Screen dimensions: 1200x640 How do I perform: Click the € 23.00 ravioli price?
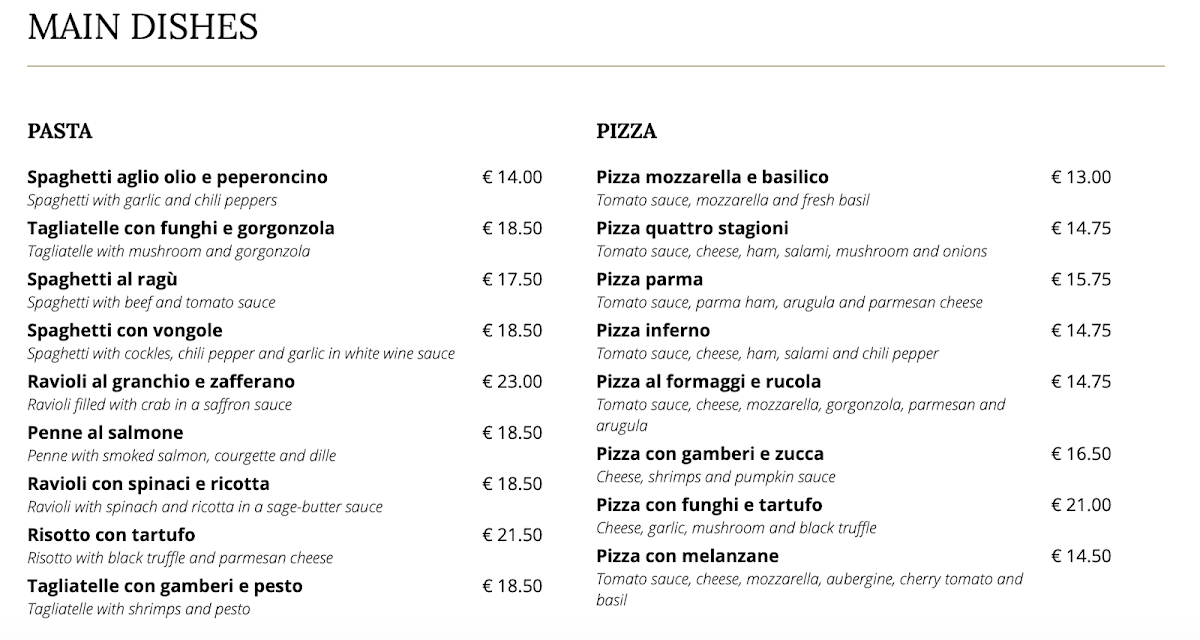(512, 382)
